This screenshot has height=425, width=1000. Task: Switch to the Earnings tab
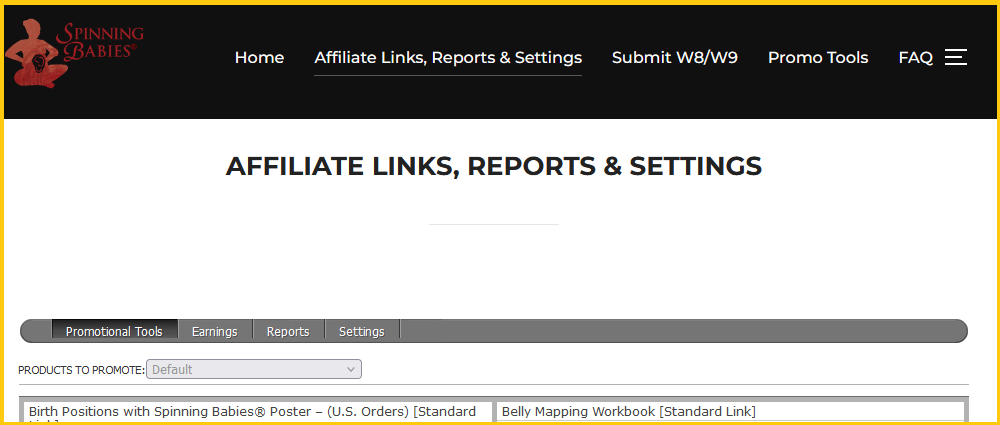(215, 331)
